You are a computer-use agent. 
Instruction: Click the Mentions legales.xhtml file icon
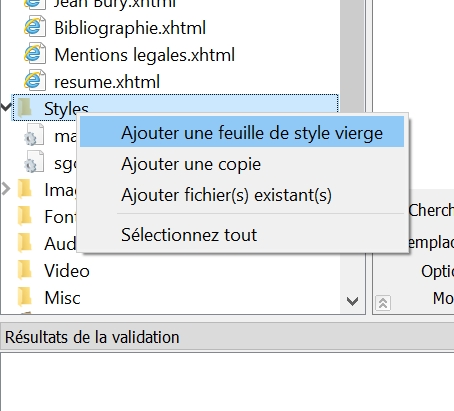[35, 54]
